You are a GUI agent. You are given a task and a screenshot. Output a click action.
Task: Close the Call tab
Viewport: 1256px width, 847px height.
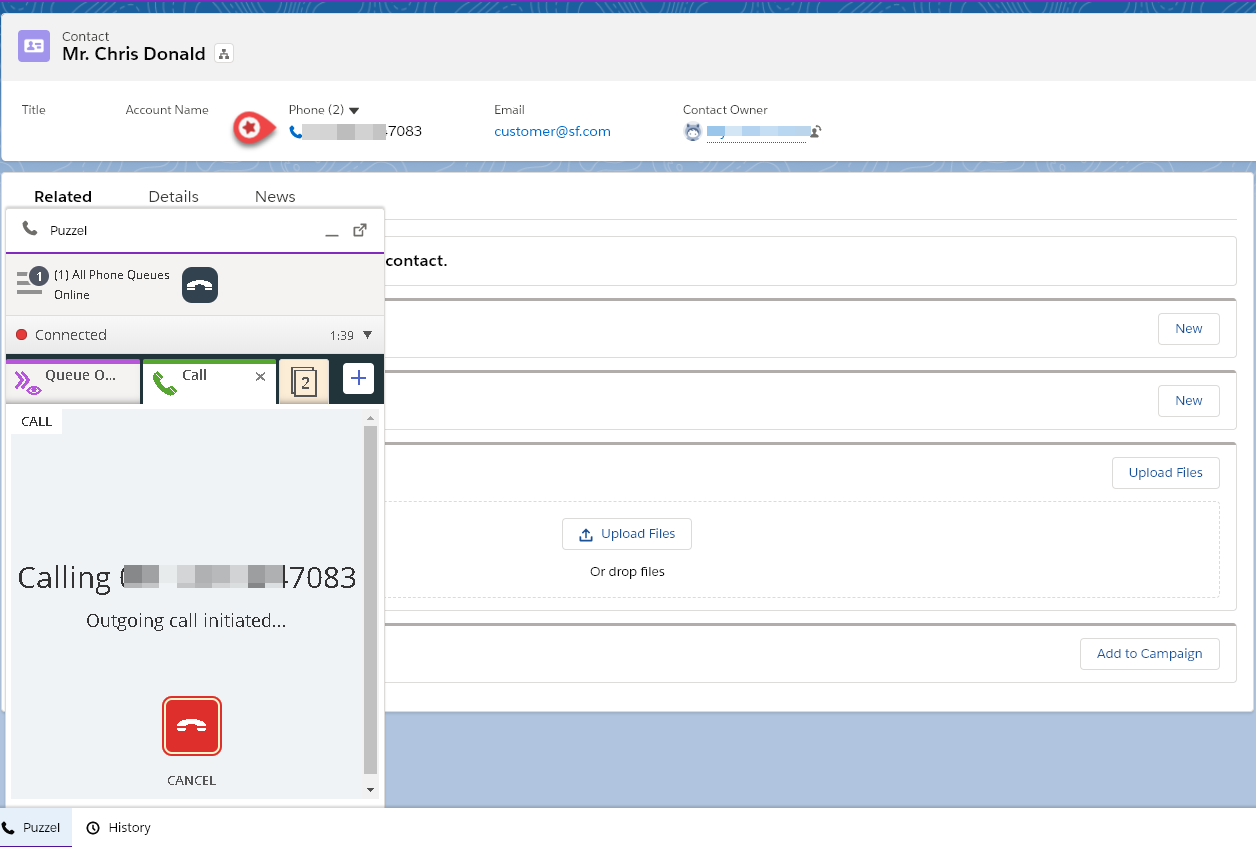(x=260, y=377)
